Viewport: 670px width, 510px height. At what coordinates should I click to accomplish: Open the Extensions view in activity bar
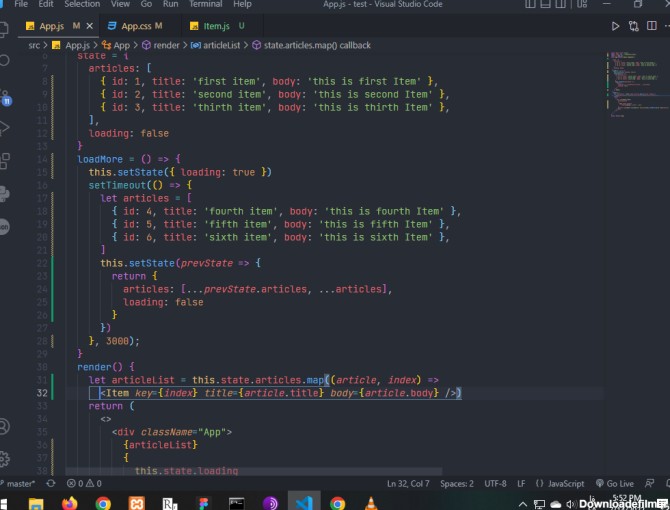(x=4, y=161)
